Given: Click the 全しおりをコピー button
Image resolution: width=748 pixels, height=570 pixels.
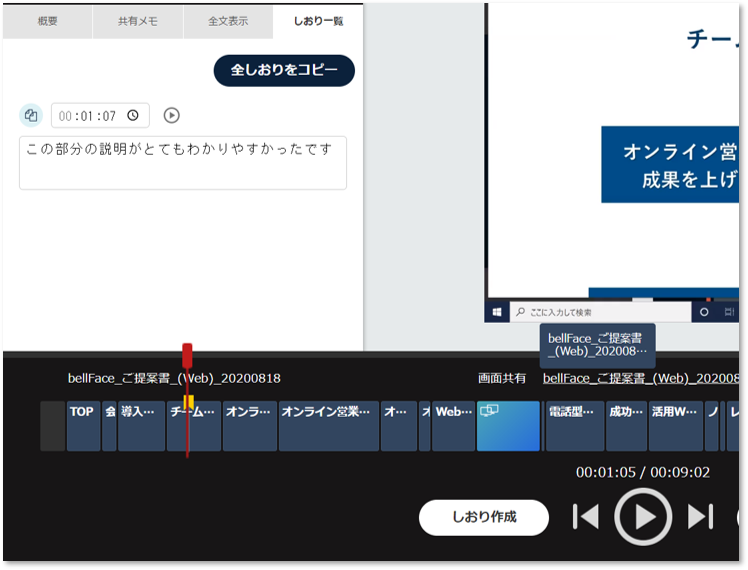Looking at the screenshot, I should tap(284, 70).
